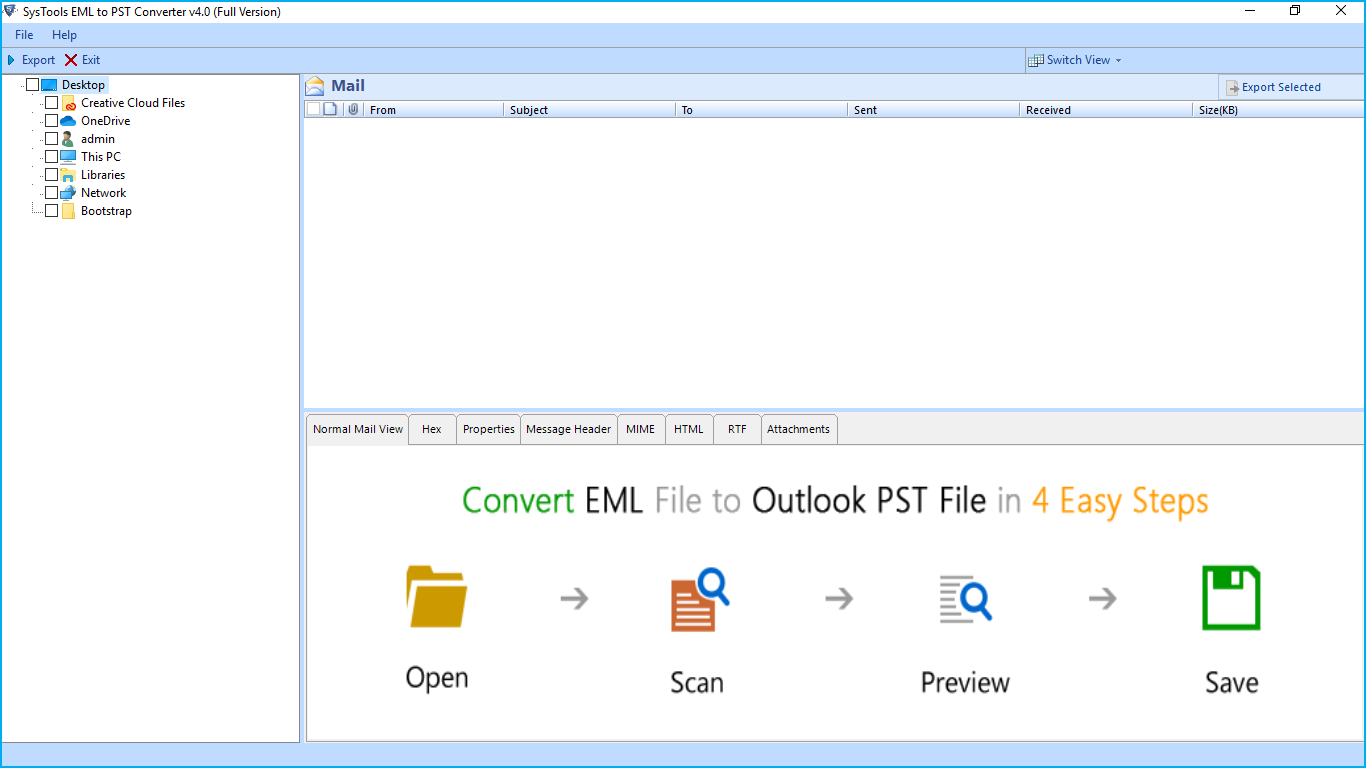Click the admin user icon

(68, 139)
